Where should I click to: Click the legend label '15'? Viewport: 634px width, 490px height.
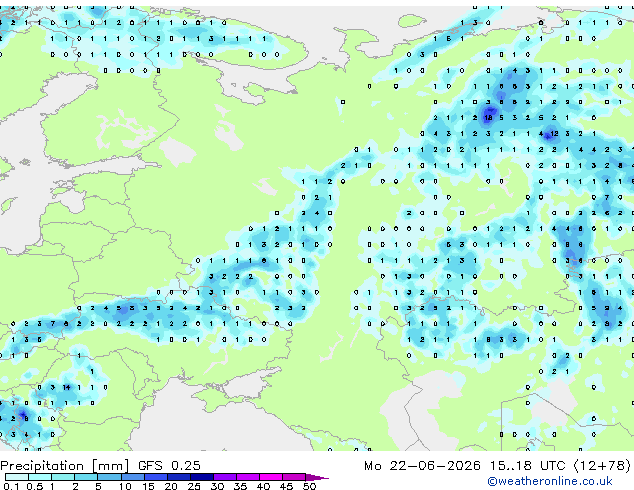(x=148, y=486)
